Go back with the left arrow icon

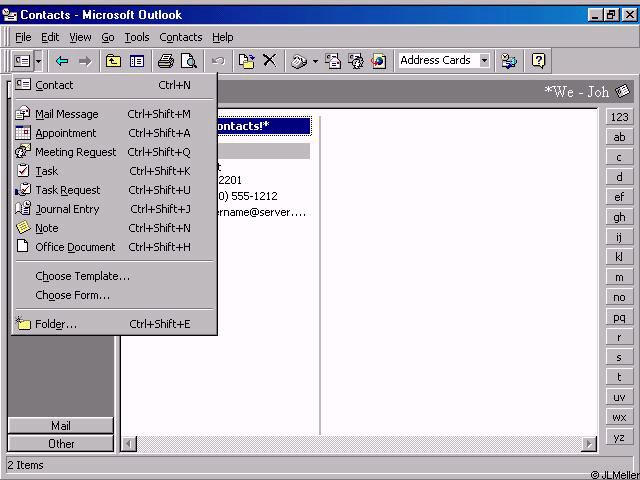point(62,61)
